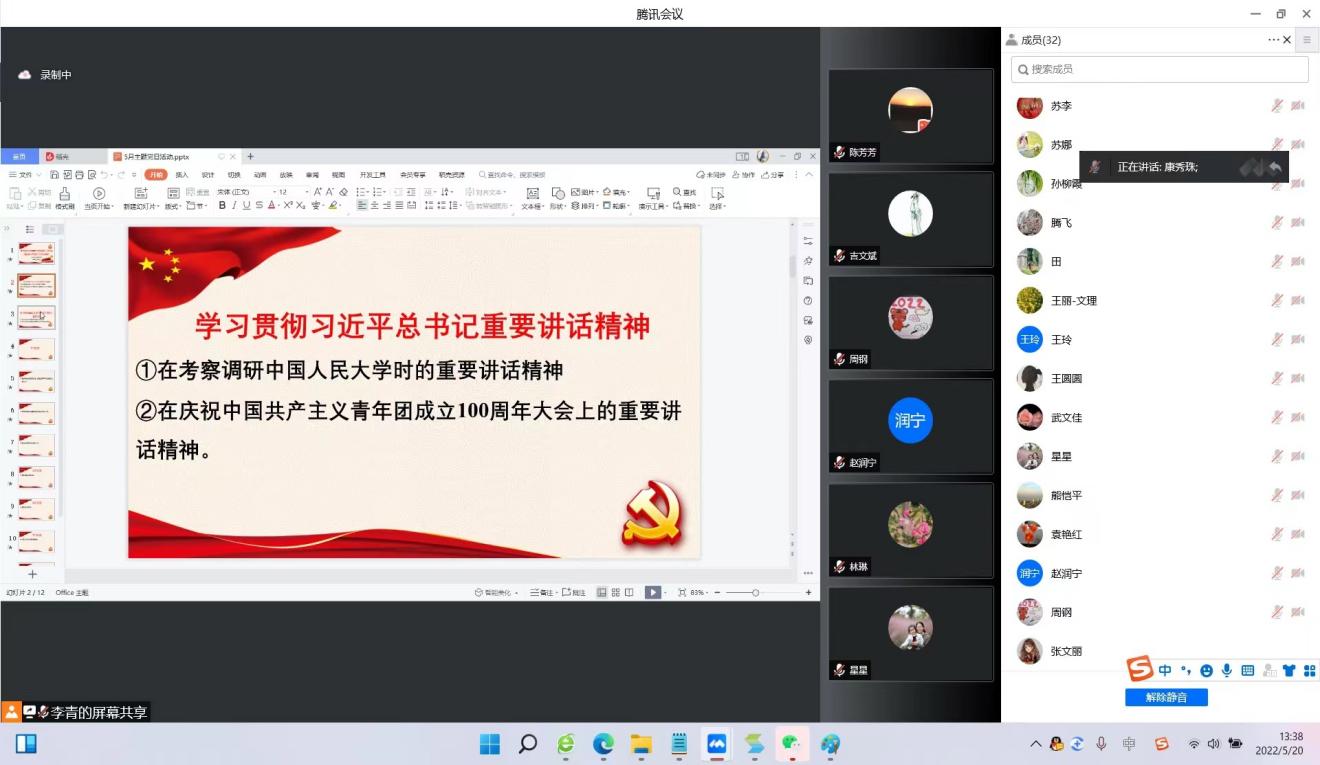1320x765 pixels.
Task: Select the 插入 tab in the WPS ribbon
Action: (x=182, y=175)
